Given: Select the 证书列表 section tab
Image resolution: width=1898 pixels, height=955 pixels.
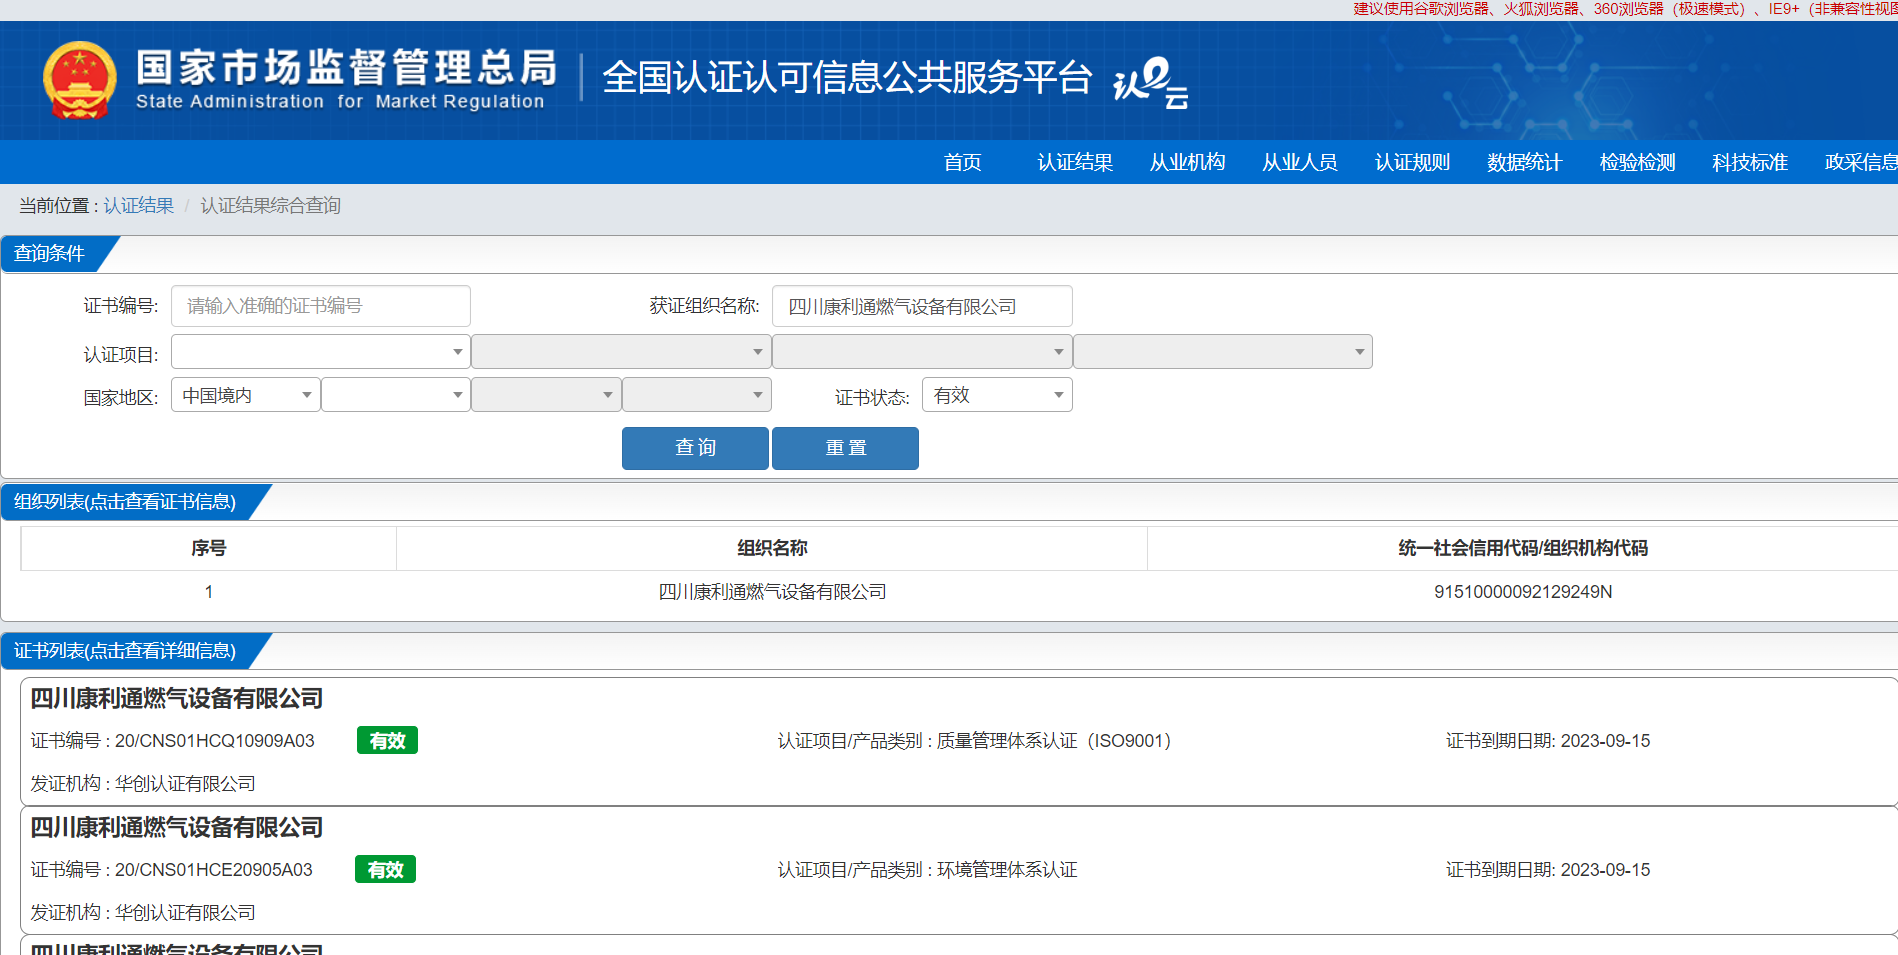Looking at the screenshot, I should coord(125,651).
